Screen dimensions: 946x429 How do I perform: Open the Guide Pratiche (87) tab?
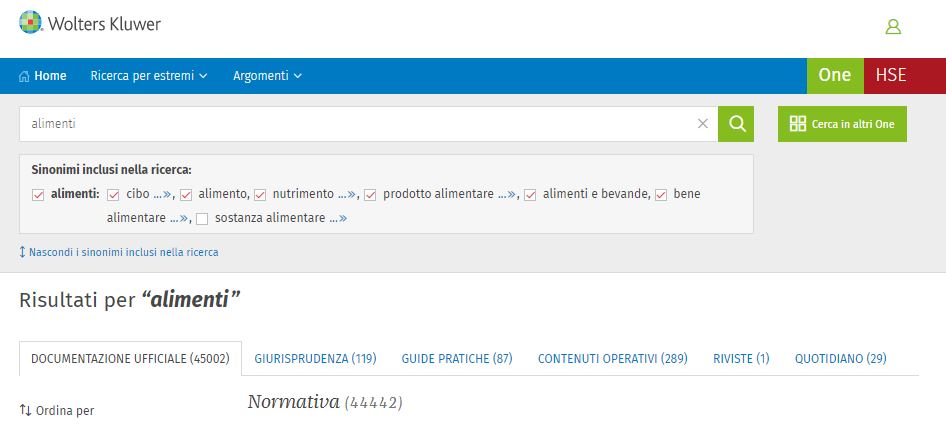click(x=456, y=358)
